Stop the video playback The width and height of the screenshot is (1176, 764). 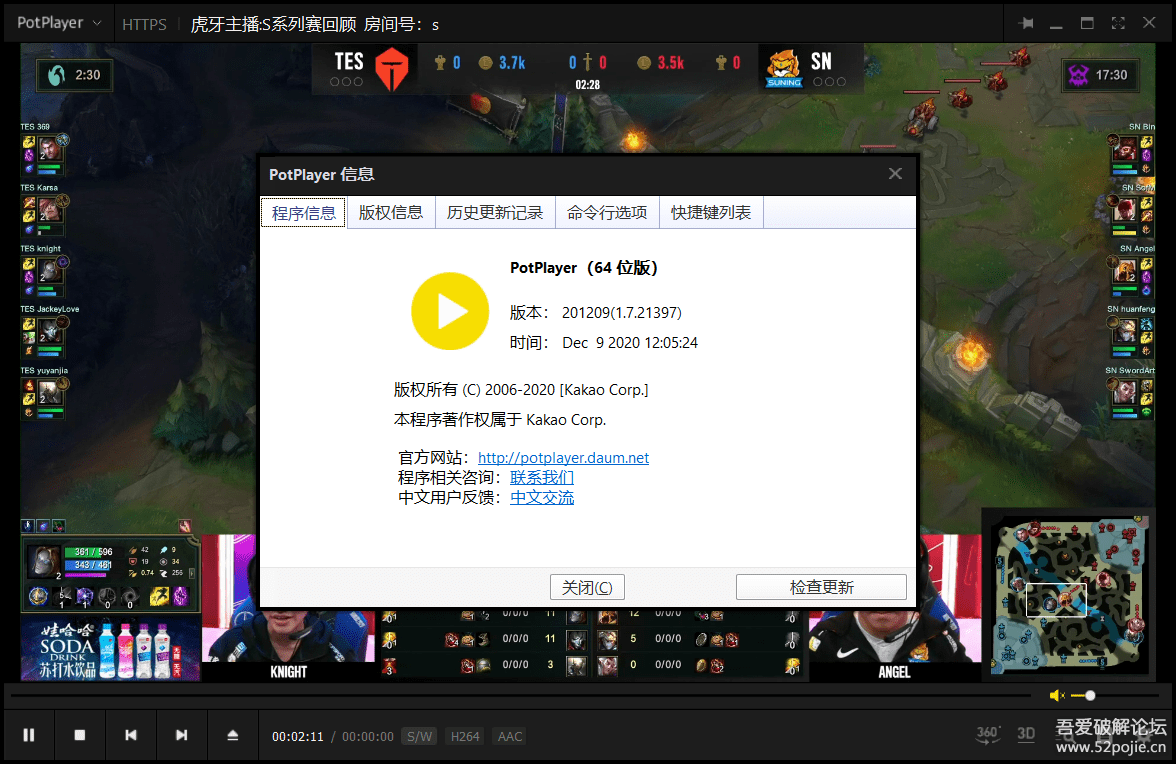point(80,735)
